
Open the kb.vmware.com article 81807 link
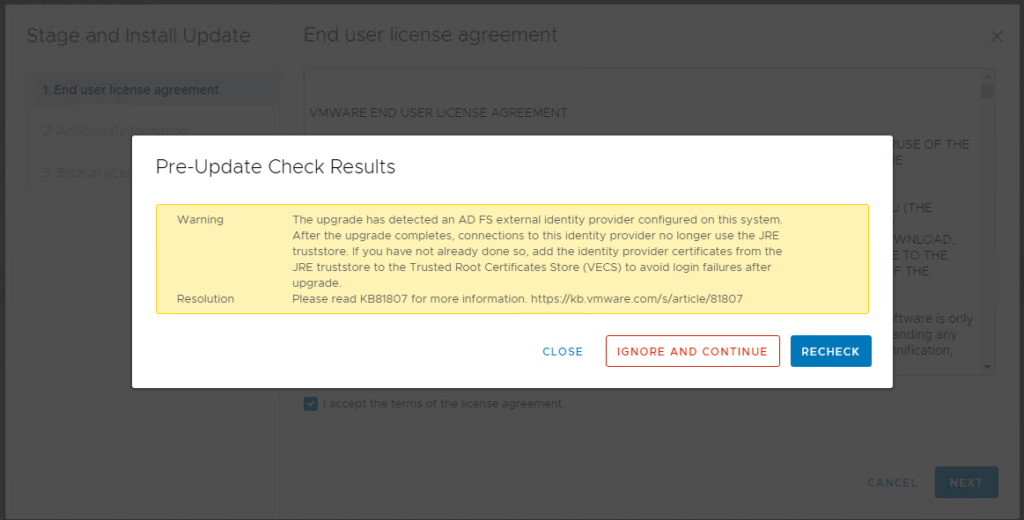[x=637, y=299]
